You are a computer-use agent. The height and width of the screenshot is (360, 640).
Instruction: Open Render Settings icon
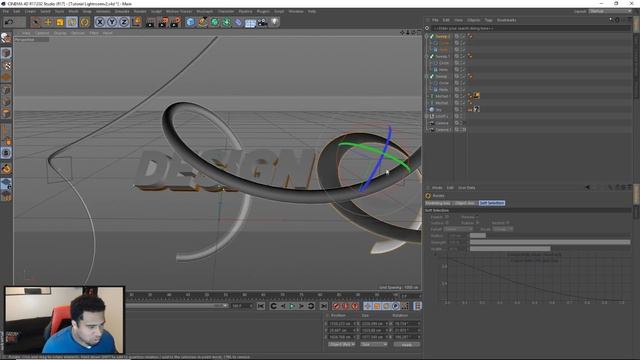(x=176, y=22)
